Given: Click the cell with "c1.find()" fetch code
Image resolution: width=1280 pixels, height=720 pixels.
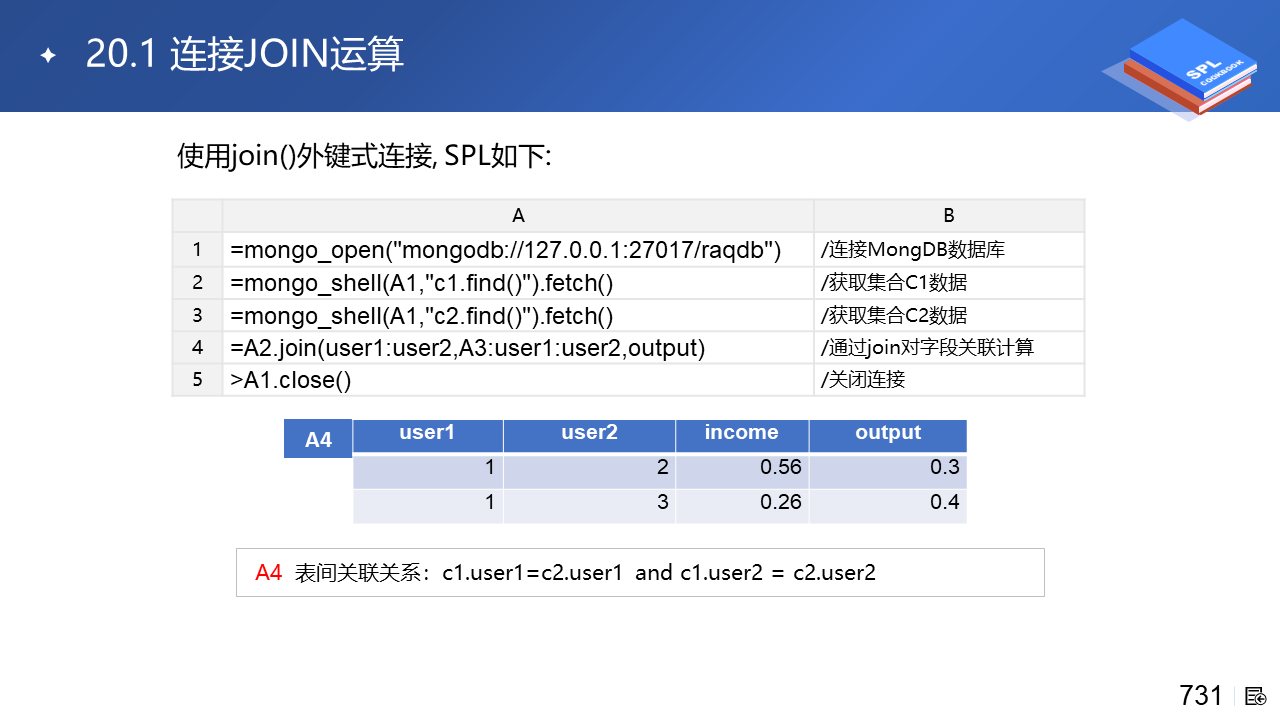Looking at the screenshot, I should tap(518, 283).
